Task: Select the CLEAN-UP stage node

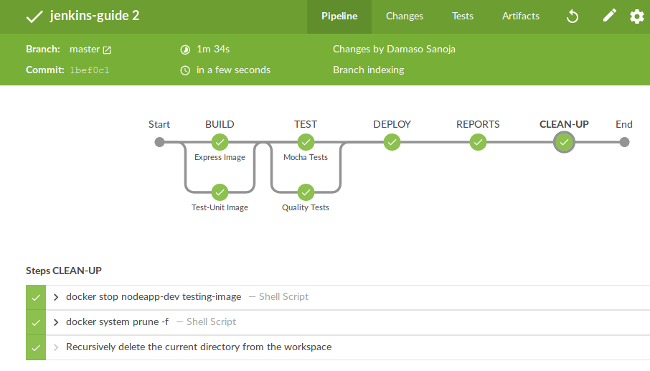Action: (x=564, y=142)
